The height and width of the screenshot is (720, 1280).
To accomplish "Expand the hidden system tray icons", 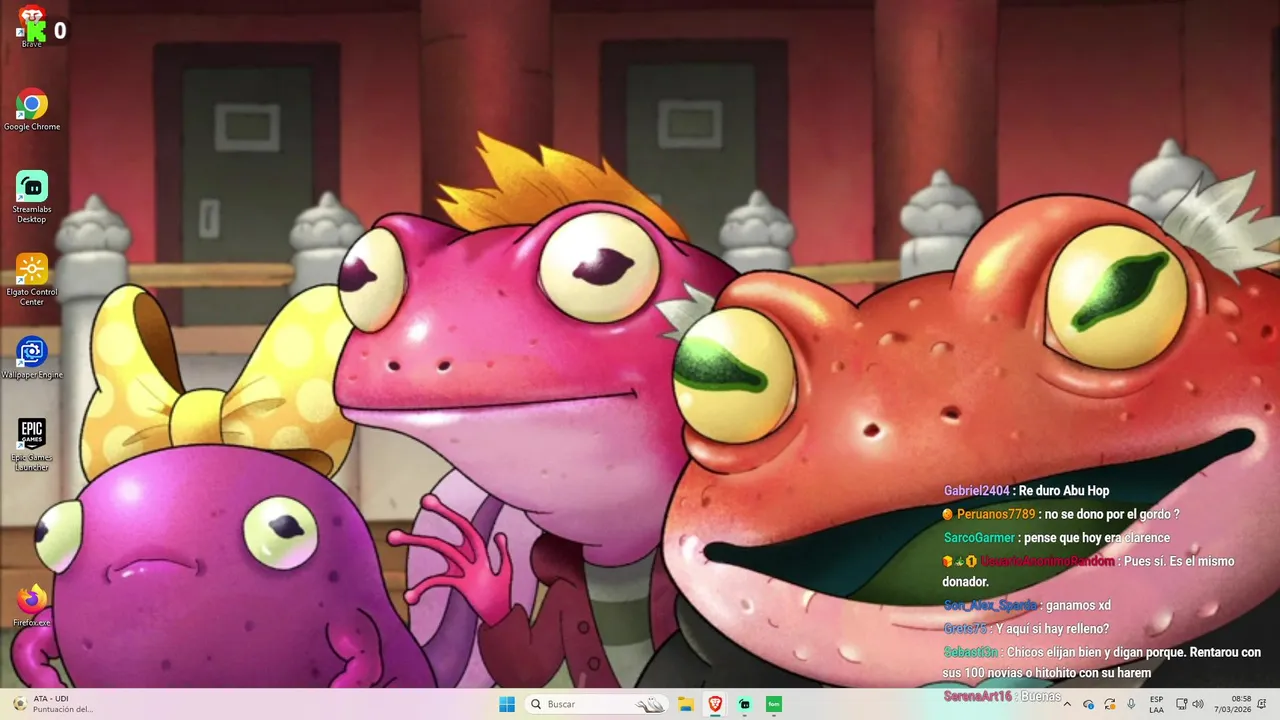I will pyautogui.click(x=1067, y=704).
